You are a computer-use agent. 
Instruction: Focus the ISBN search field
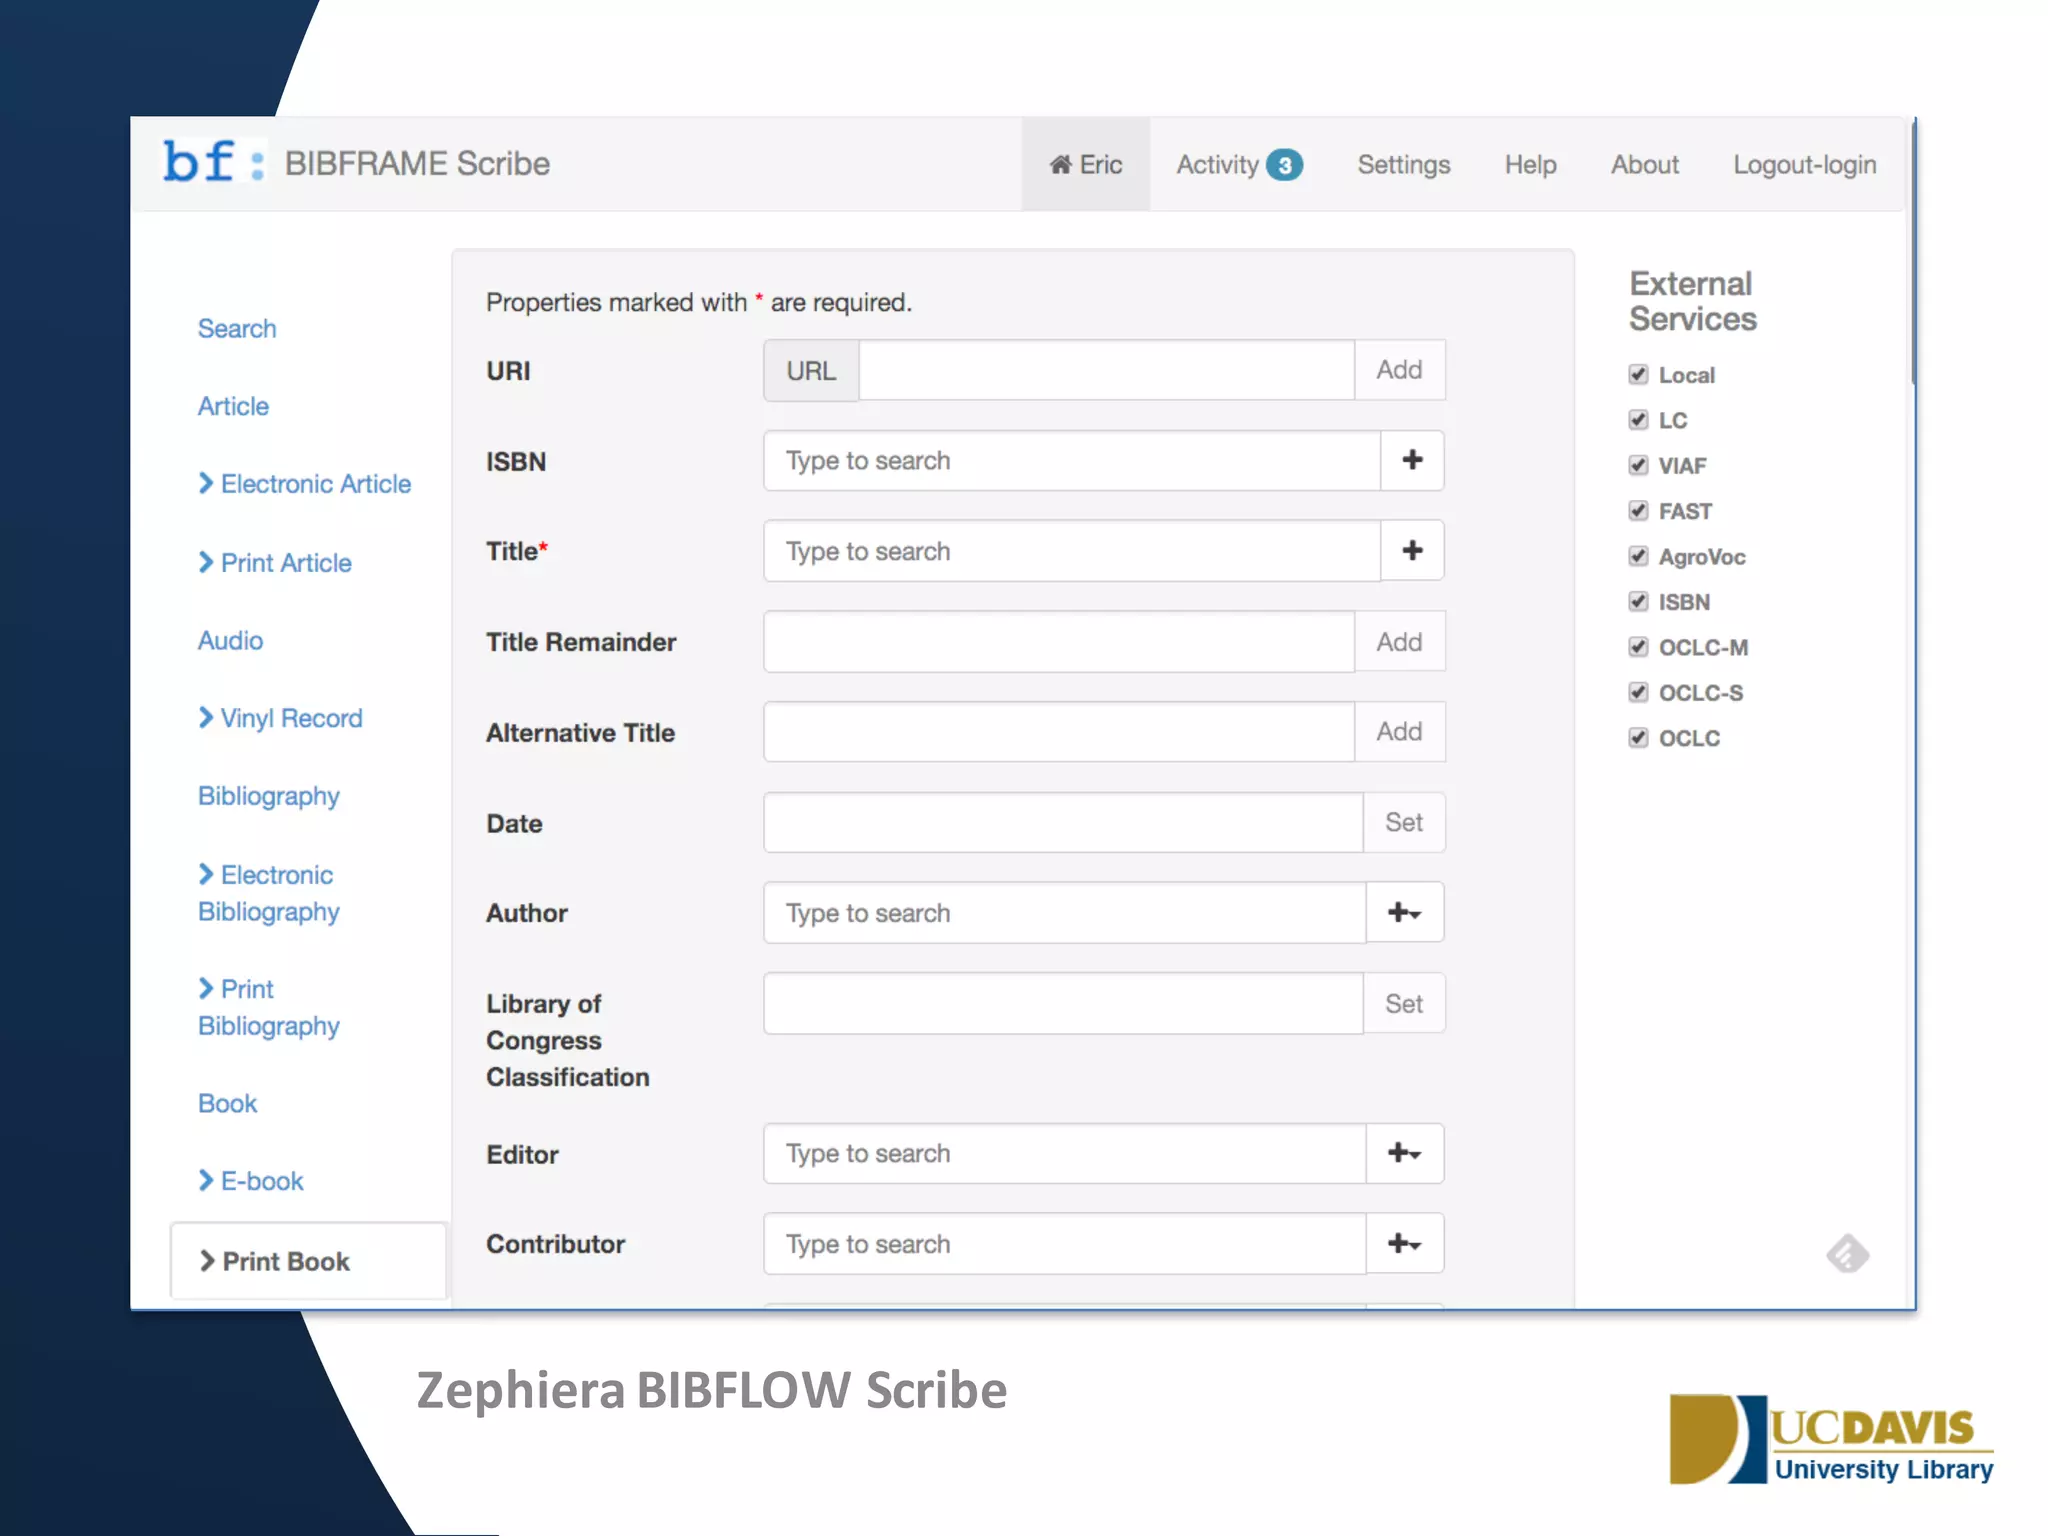pyautogui.click(x=1072, y=460)
